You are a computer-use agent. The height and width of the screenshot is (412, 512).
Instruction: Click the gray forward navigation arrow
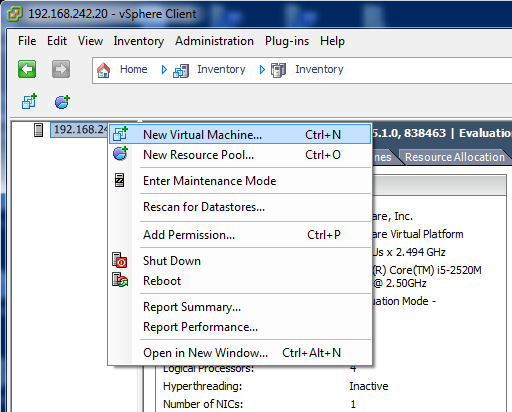click(x=61, y=69)
